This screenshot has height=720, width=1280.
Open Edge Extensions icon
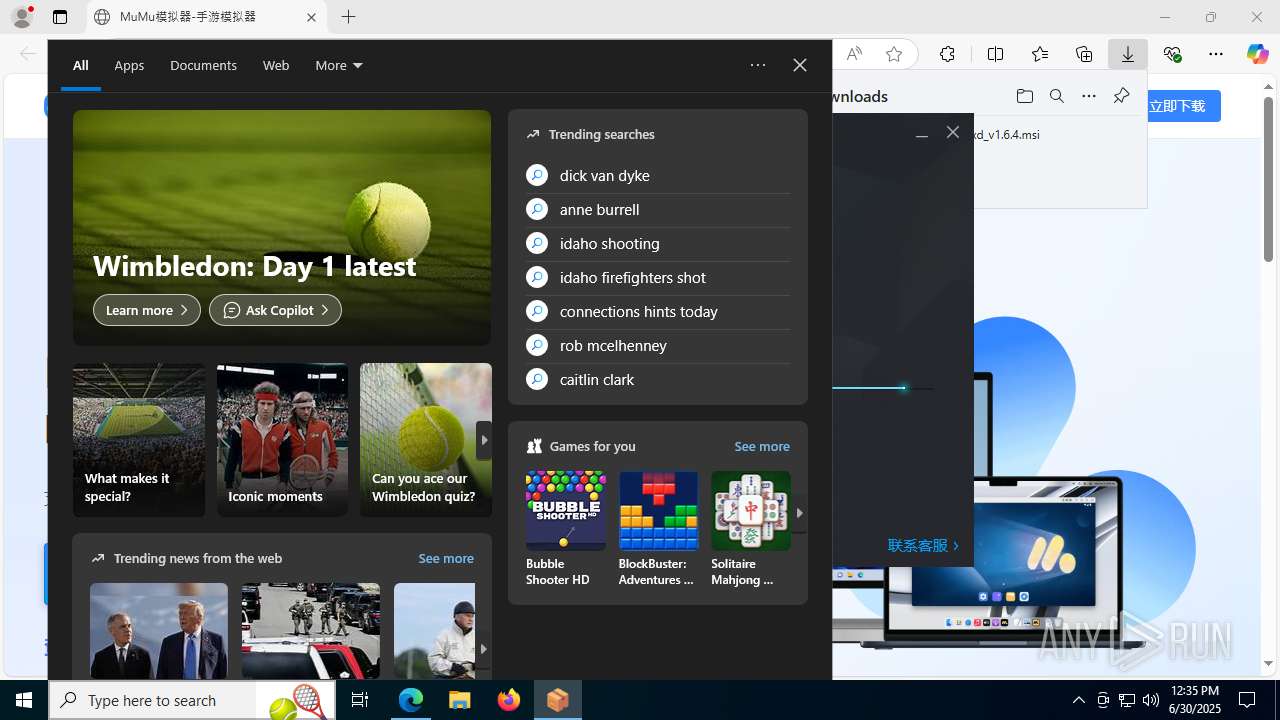[947, 54]
